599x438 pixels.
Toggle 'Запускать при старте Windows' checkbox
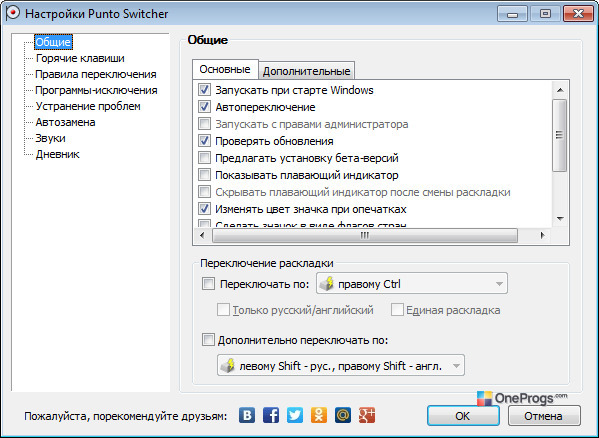click(204, 90)
